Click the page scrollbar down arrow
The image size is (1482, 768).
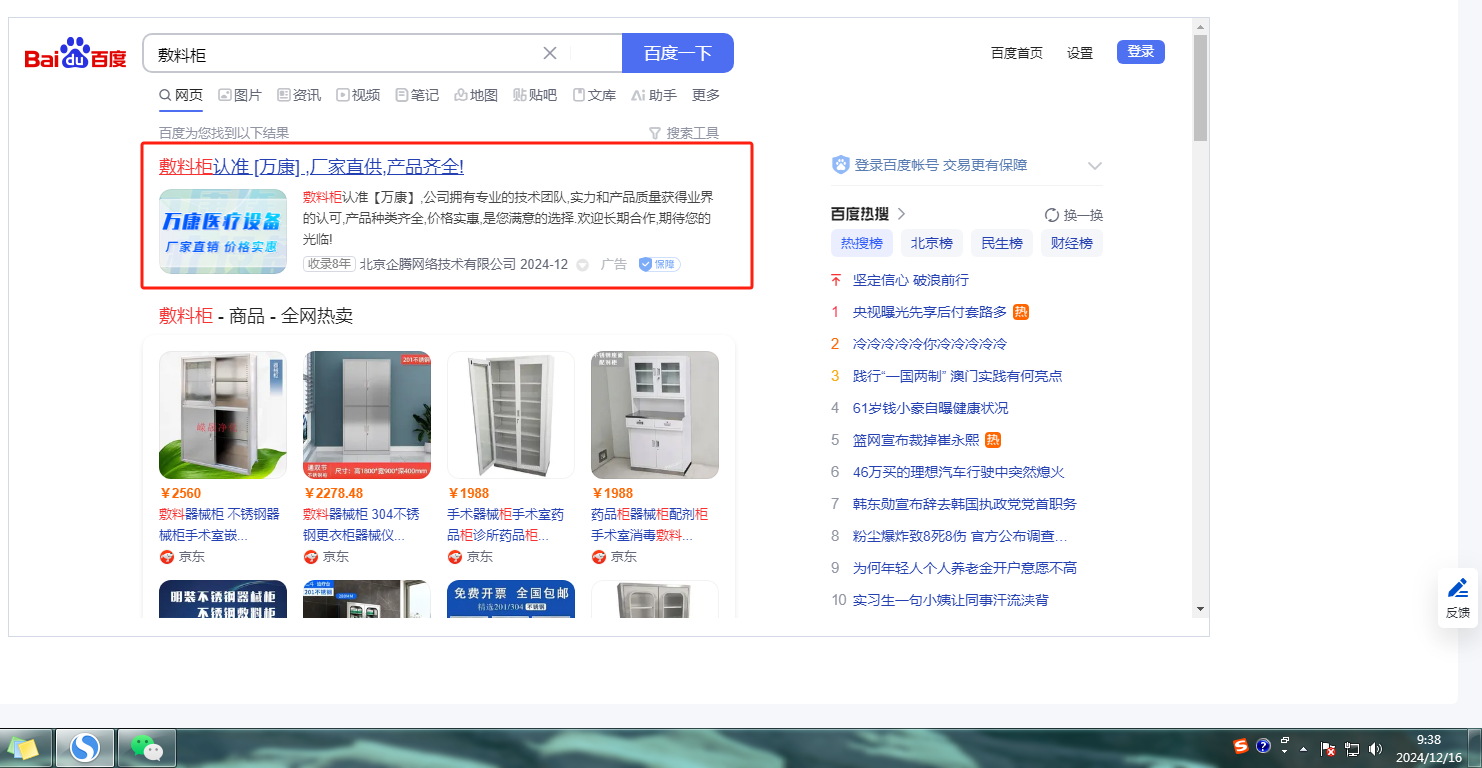pyautogui.click(x=1200, y=608)
